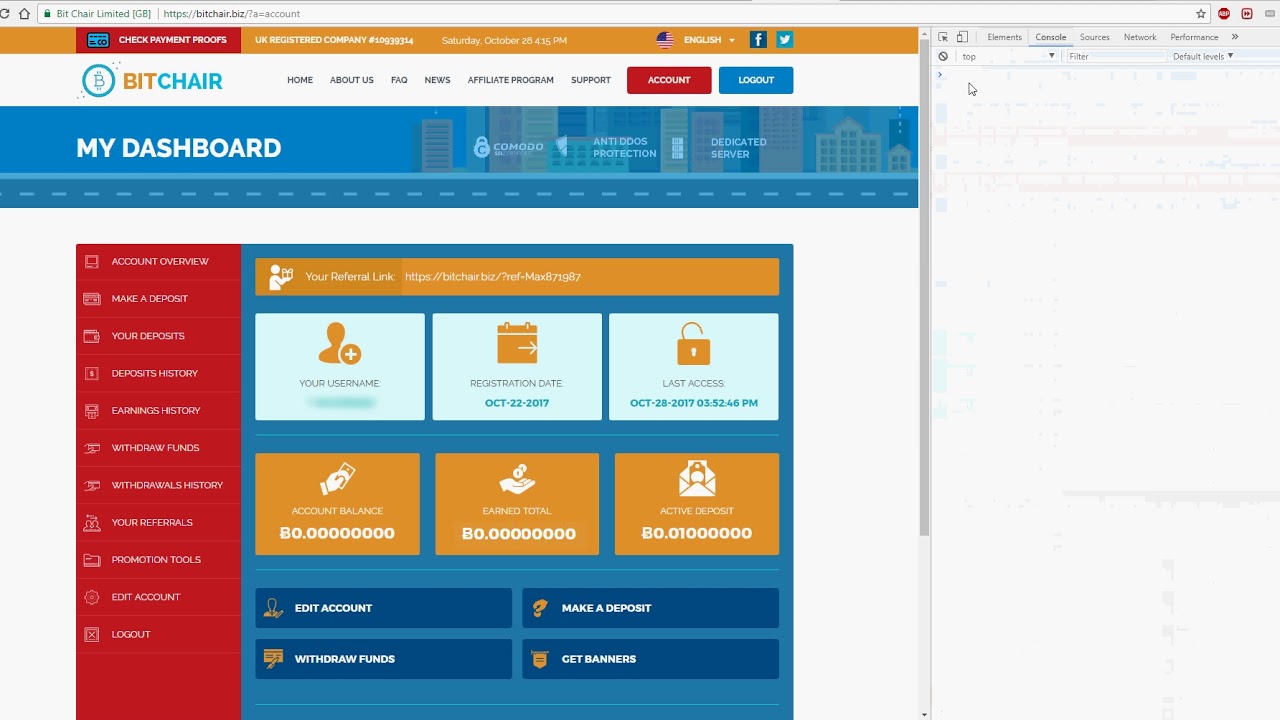Click the payment proofs card icon

point(98,40)
